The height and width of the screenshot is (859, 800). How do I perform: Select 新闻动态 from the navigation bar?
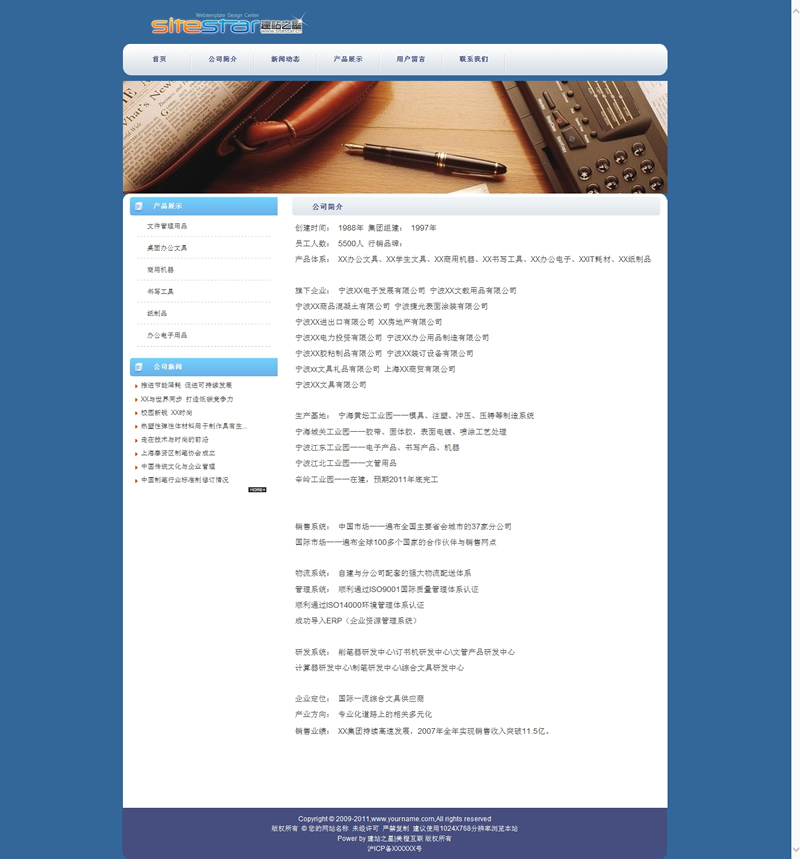point(285,60)
